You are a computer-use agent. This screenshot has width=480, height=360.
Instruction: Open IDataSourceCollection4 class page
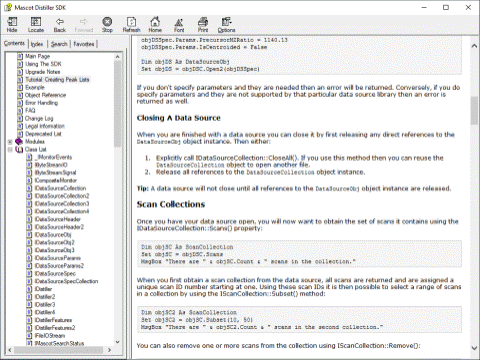[x=62, y=211]
